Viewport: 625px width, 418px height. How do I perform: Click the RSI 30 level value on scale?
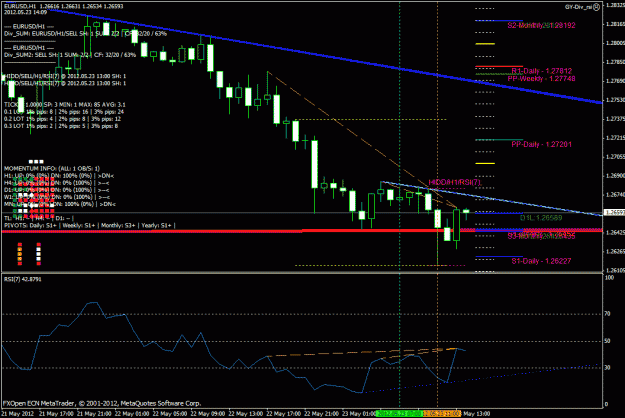pos(607,367)
